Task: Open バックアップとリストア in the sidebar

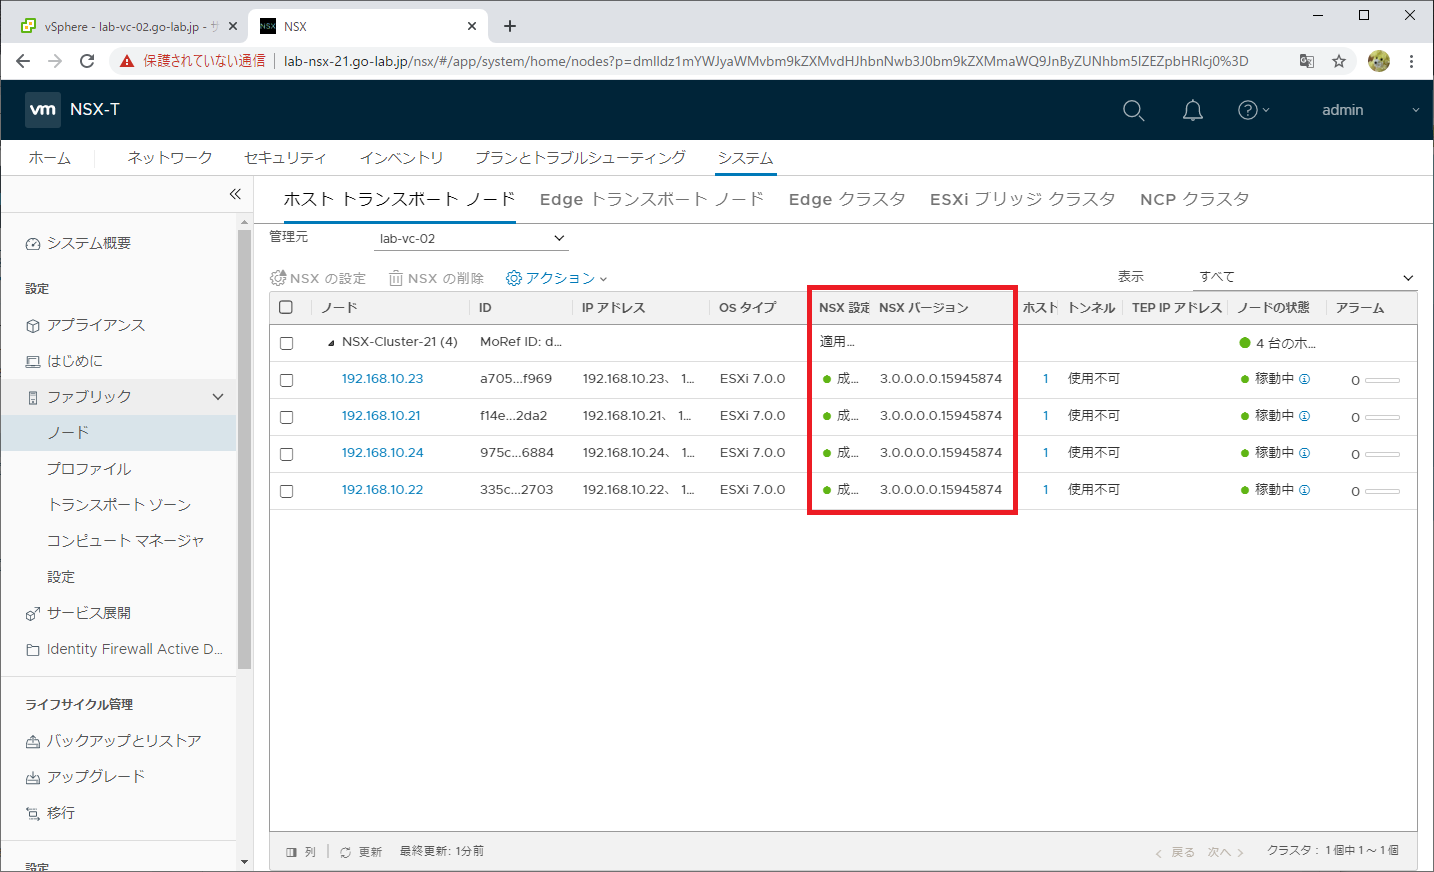Action: (124, 741)
